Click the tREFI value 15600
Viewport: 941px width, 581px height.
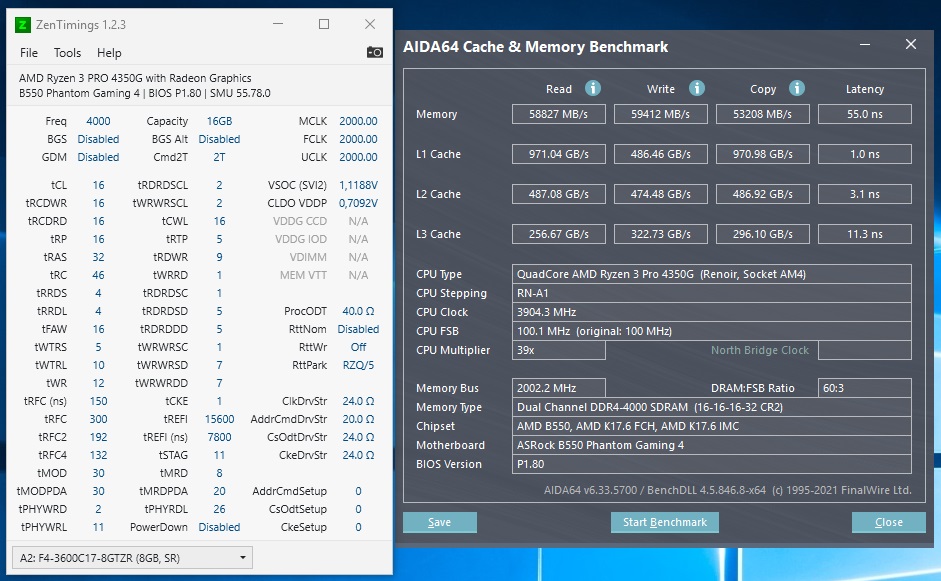pos(219,420)
